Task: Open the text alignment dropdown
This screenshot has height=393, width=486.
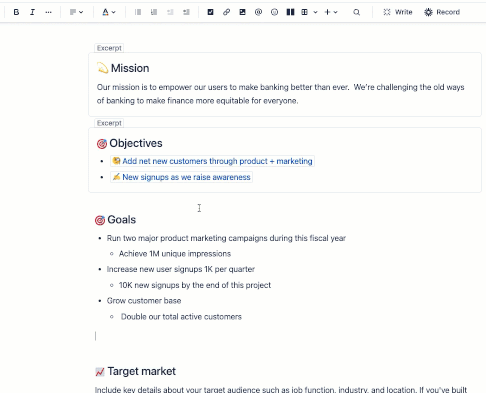Action: coord(76,12)
